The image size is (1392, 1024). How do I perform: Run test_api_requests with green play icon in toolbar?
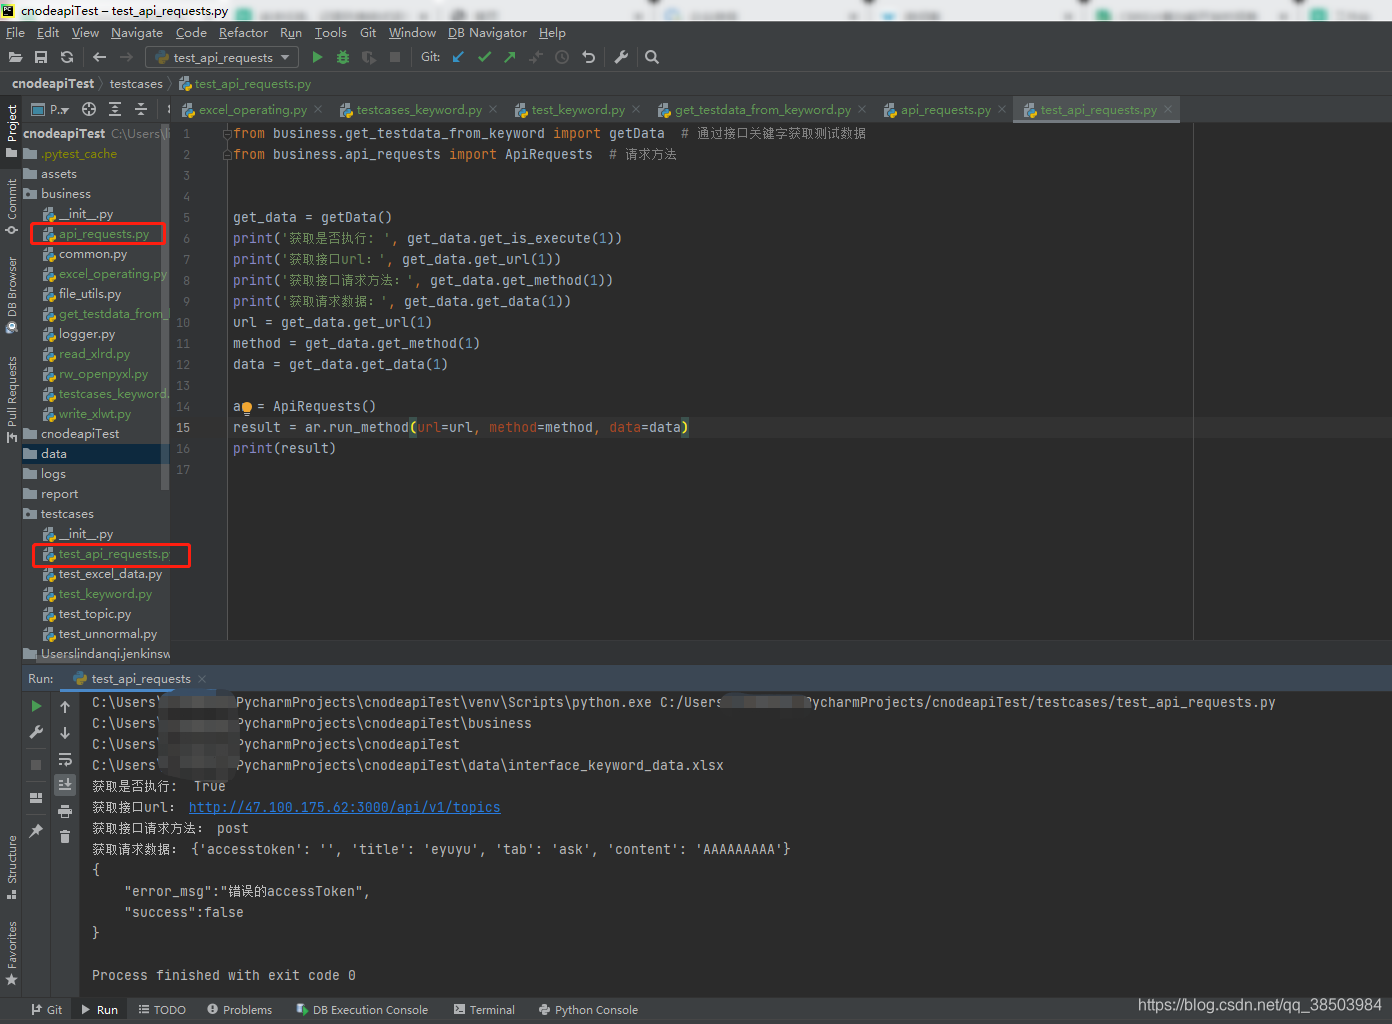[318, 57]
